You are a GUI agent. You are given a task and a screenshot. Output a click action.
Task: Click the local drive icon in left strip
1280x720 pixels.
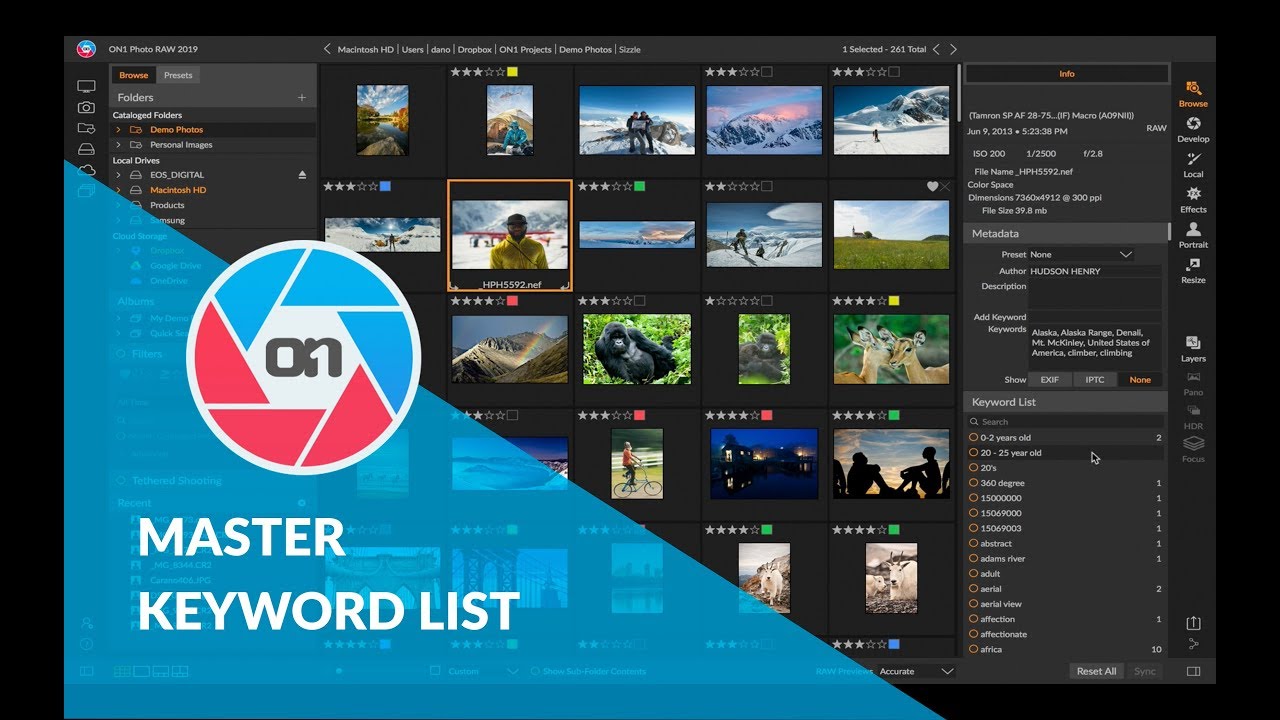[87, 149]
